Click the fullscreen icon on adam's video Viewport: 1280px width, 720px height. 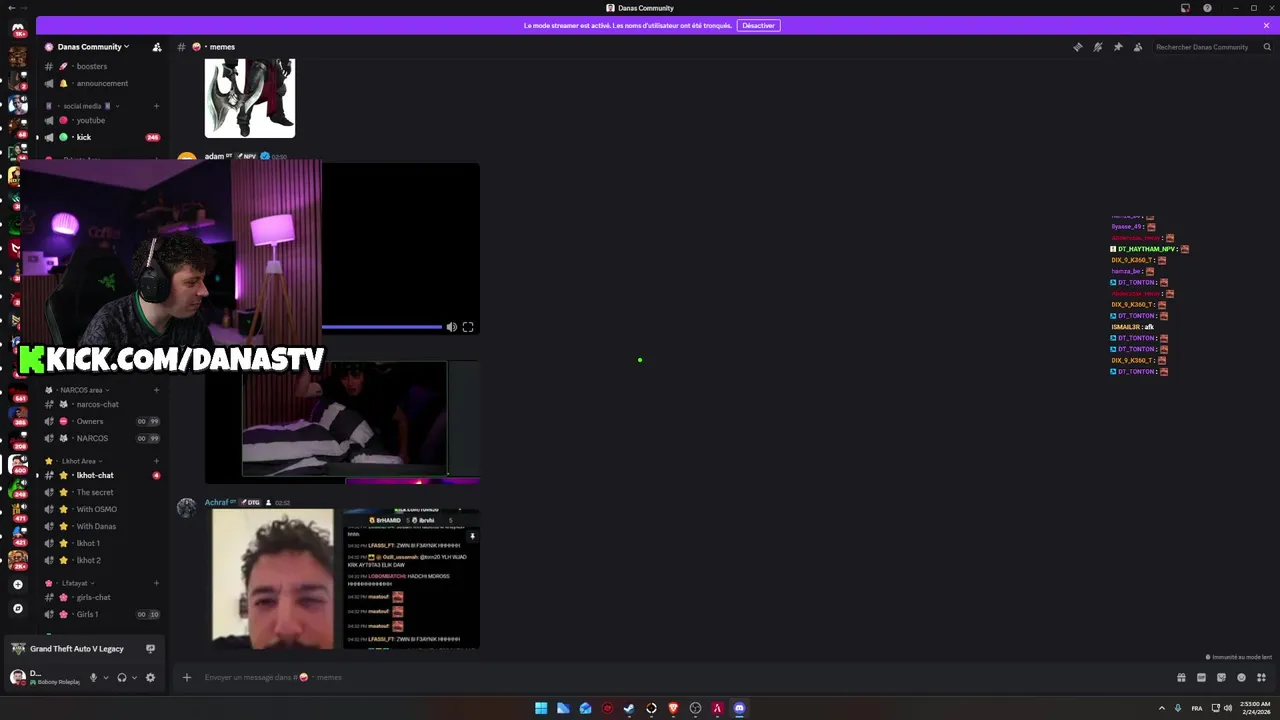pos(468,327)
